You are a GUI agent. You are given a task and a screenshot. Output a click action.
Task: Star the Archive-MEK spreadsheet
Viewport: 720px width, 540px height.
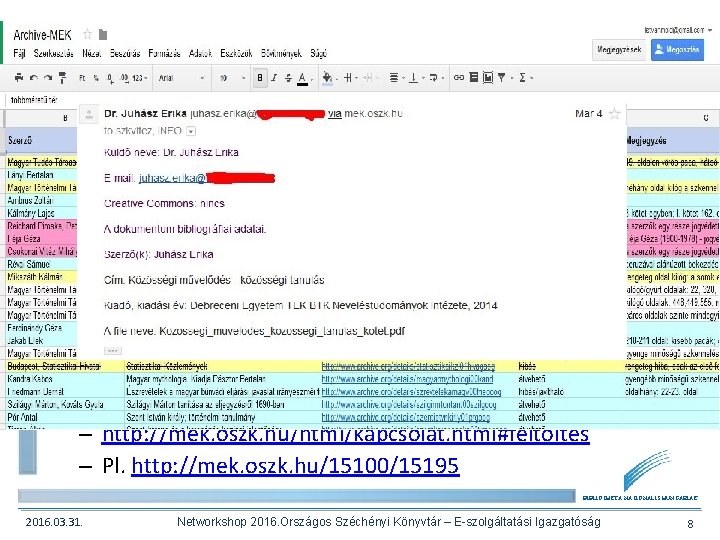(87, 34)
